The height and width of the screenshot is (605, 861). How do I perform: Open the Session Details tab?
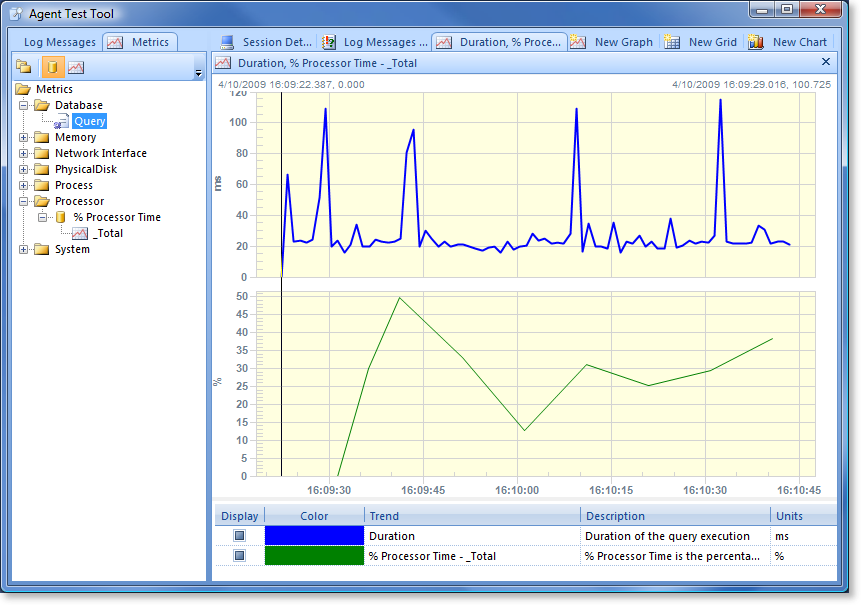[266, 42]
